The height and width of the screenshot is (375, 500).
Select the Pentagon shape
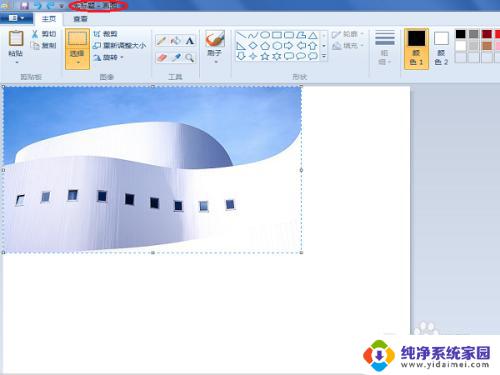click(265, 46)
